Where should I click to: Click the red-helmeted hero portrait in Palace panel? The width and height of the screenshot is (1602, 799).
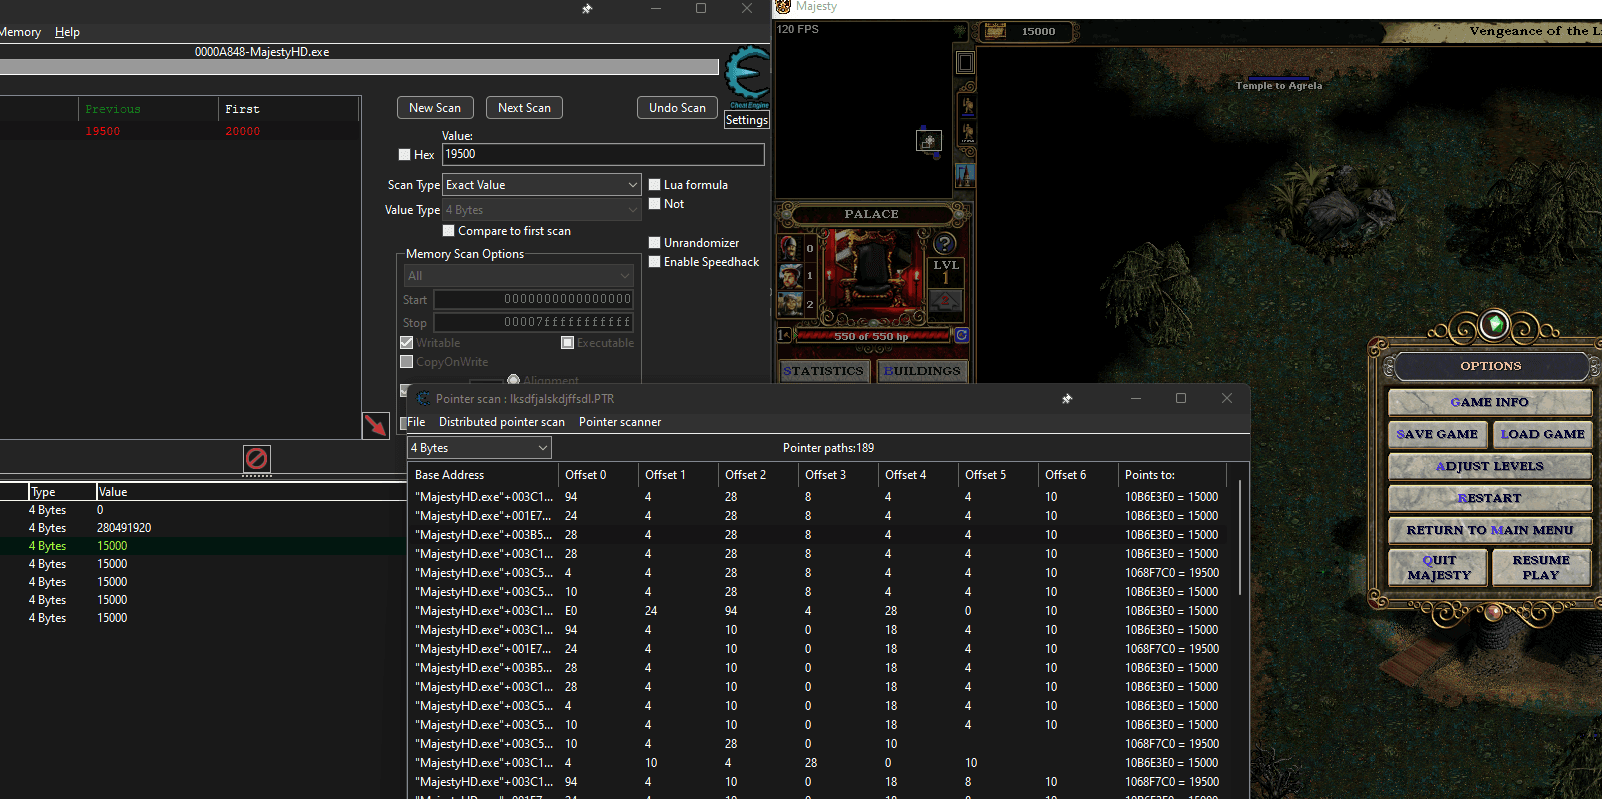(790, 248)
